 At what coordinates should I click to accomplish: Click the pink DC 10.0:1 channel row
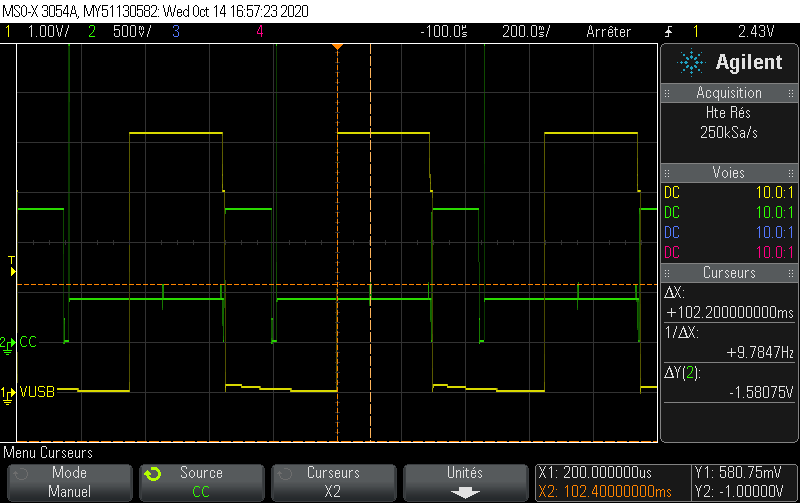(729, 252)
